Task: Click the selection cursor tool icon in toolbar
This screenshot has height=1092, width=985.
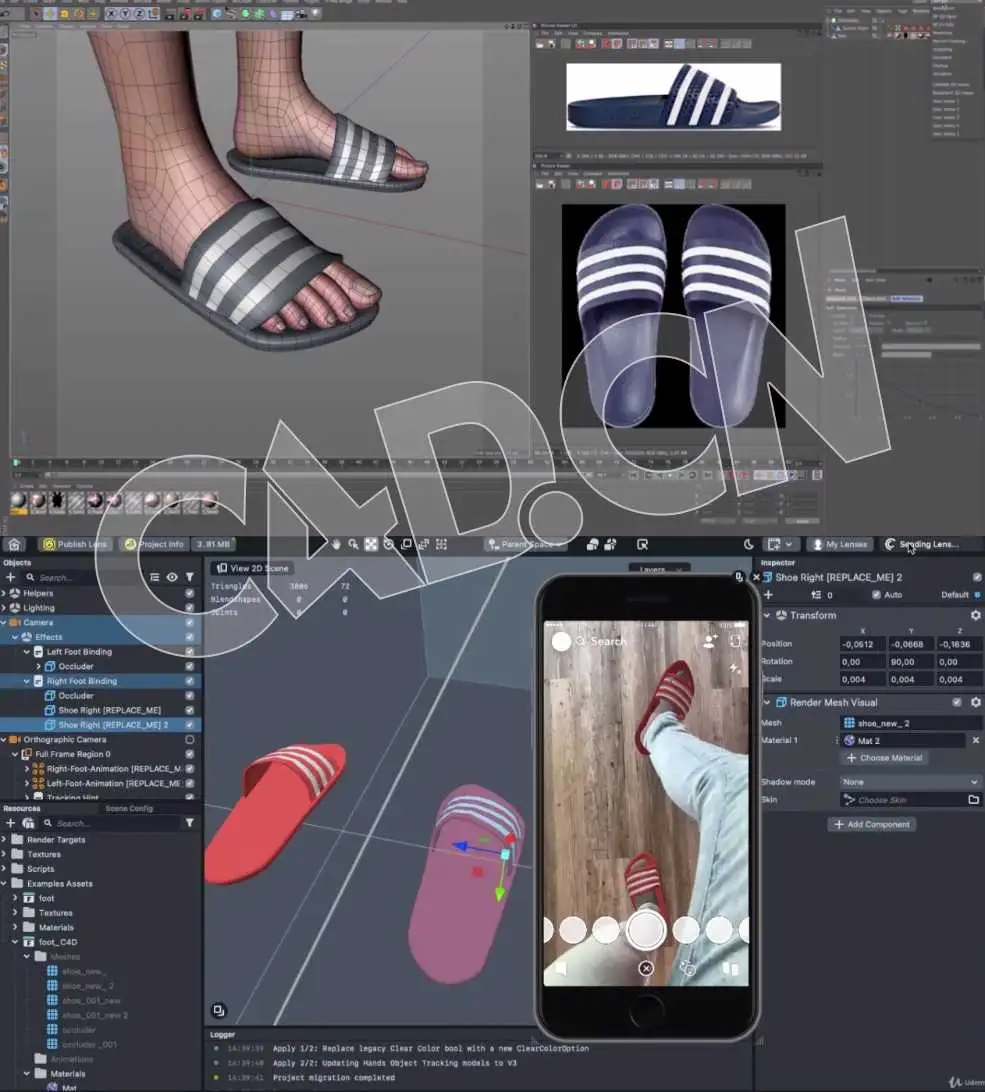Action: [642, 544]
